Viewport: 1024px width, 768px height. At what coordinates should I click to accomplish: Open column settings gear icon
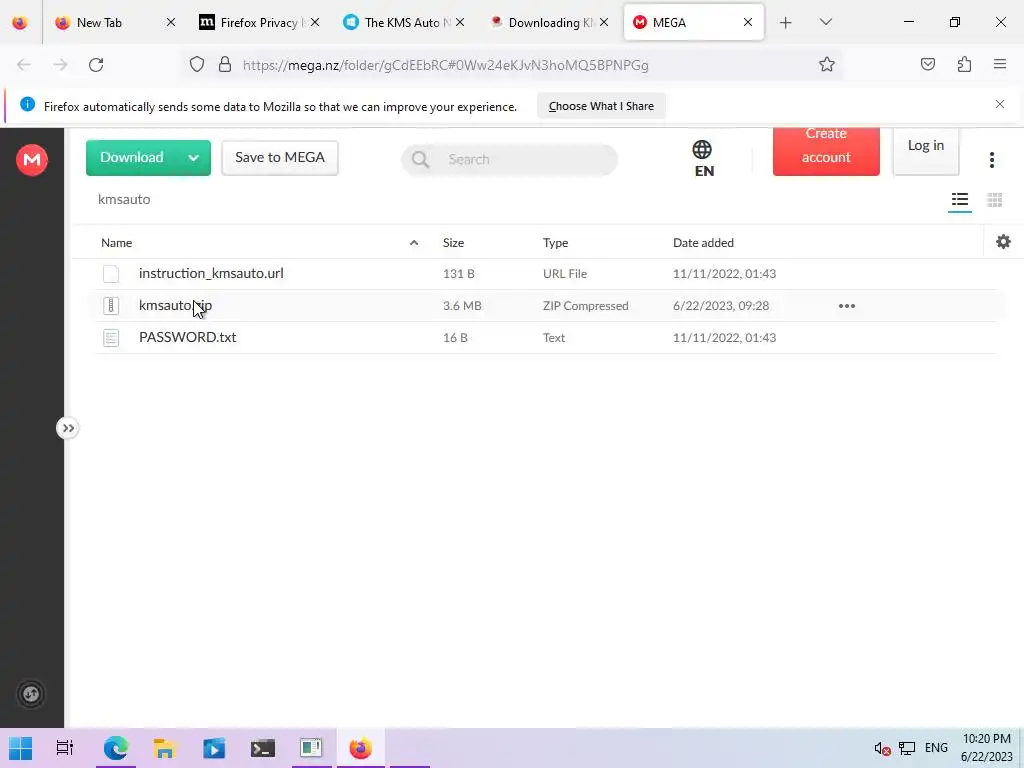[1003, 242]
